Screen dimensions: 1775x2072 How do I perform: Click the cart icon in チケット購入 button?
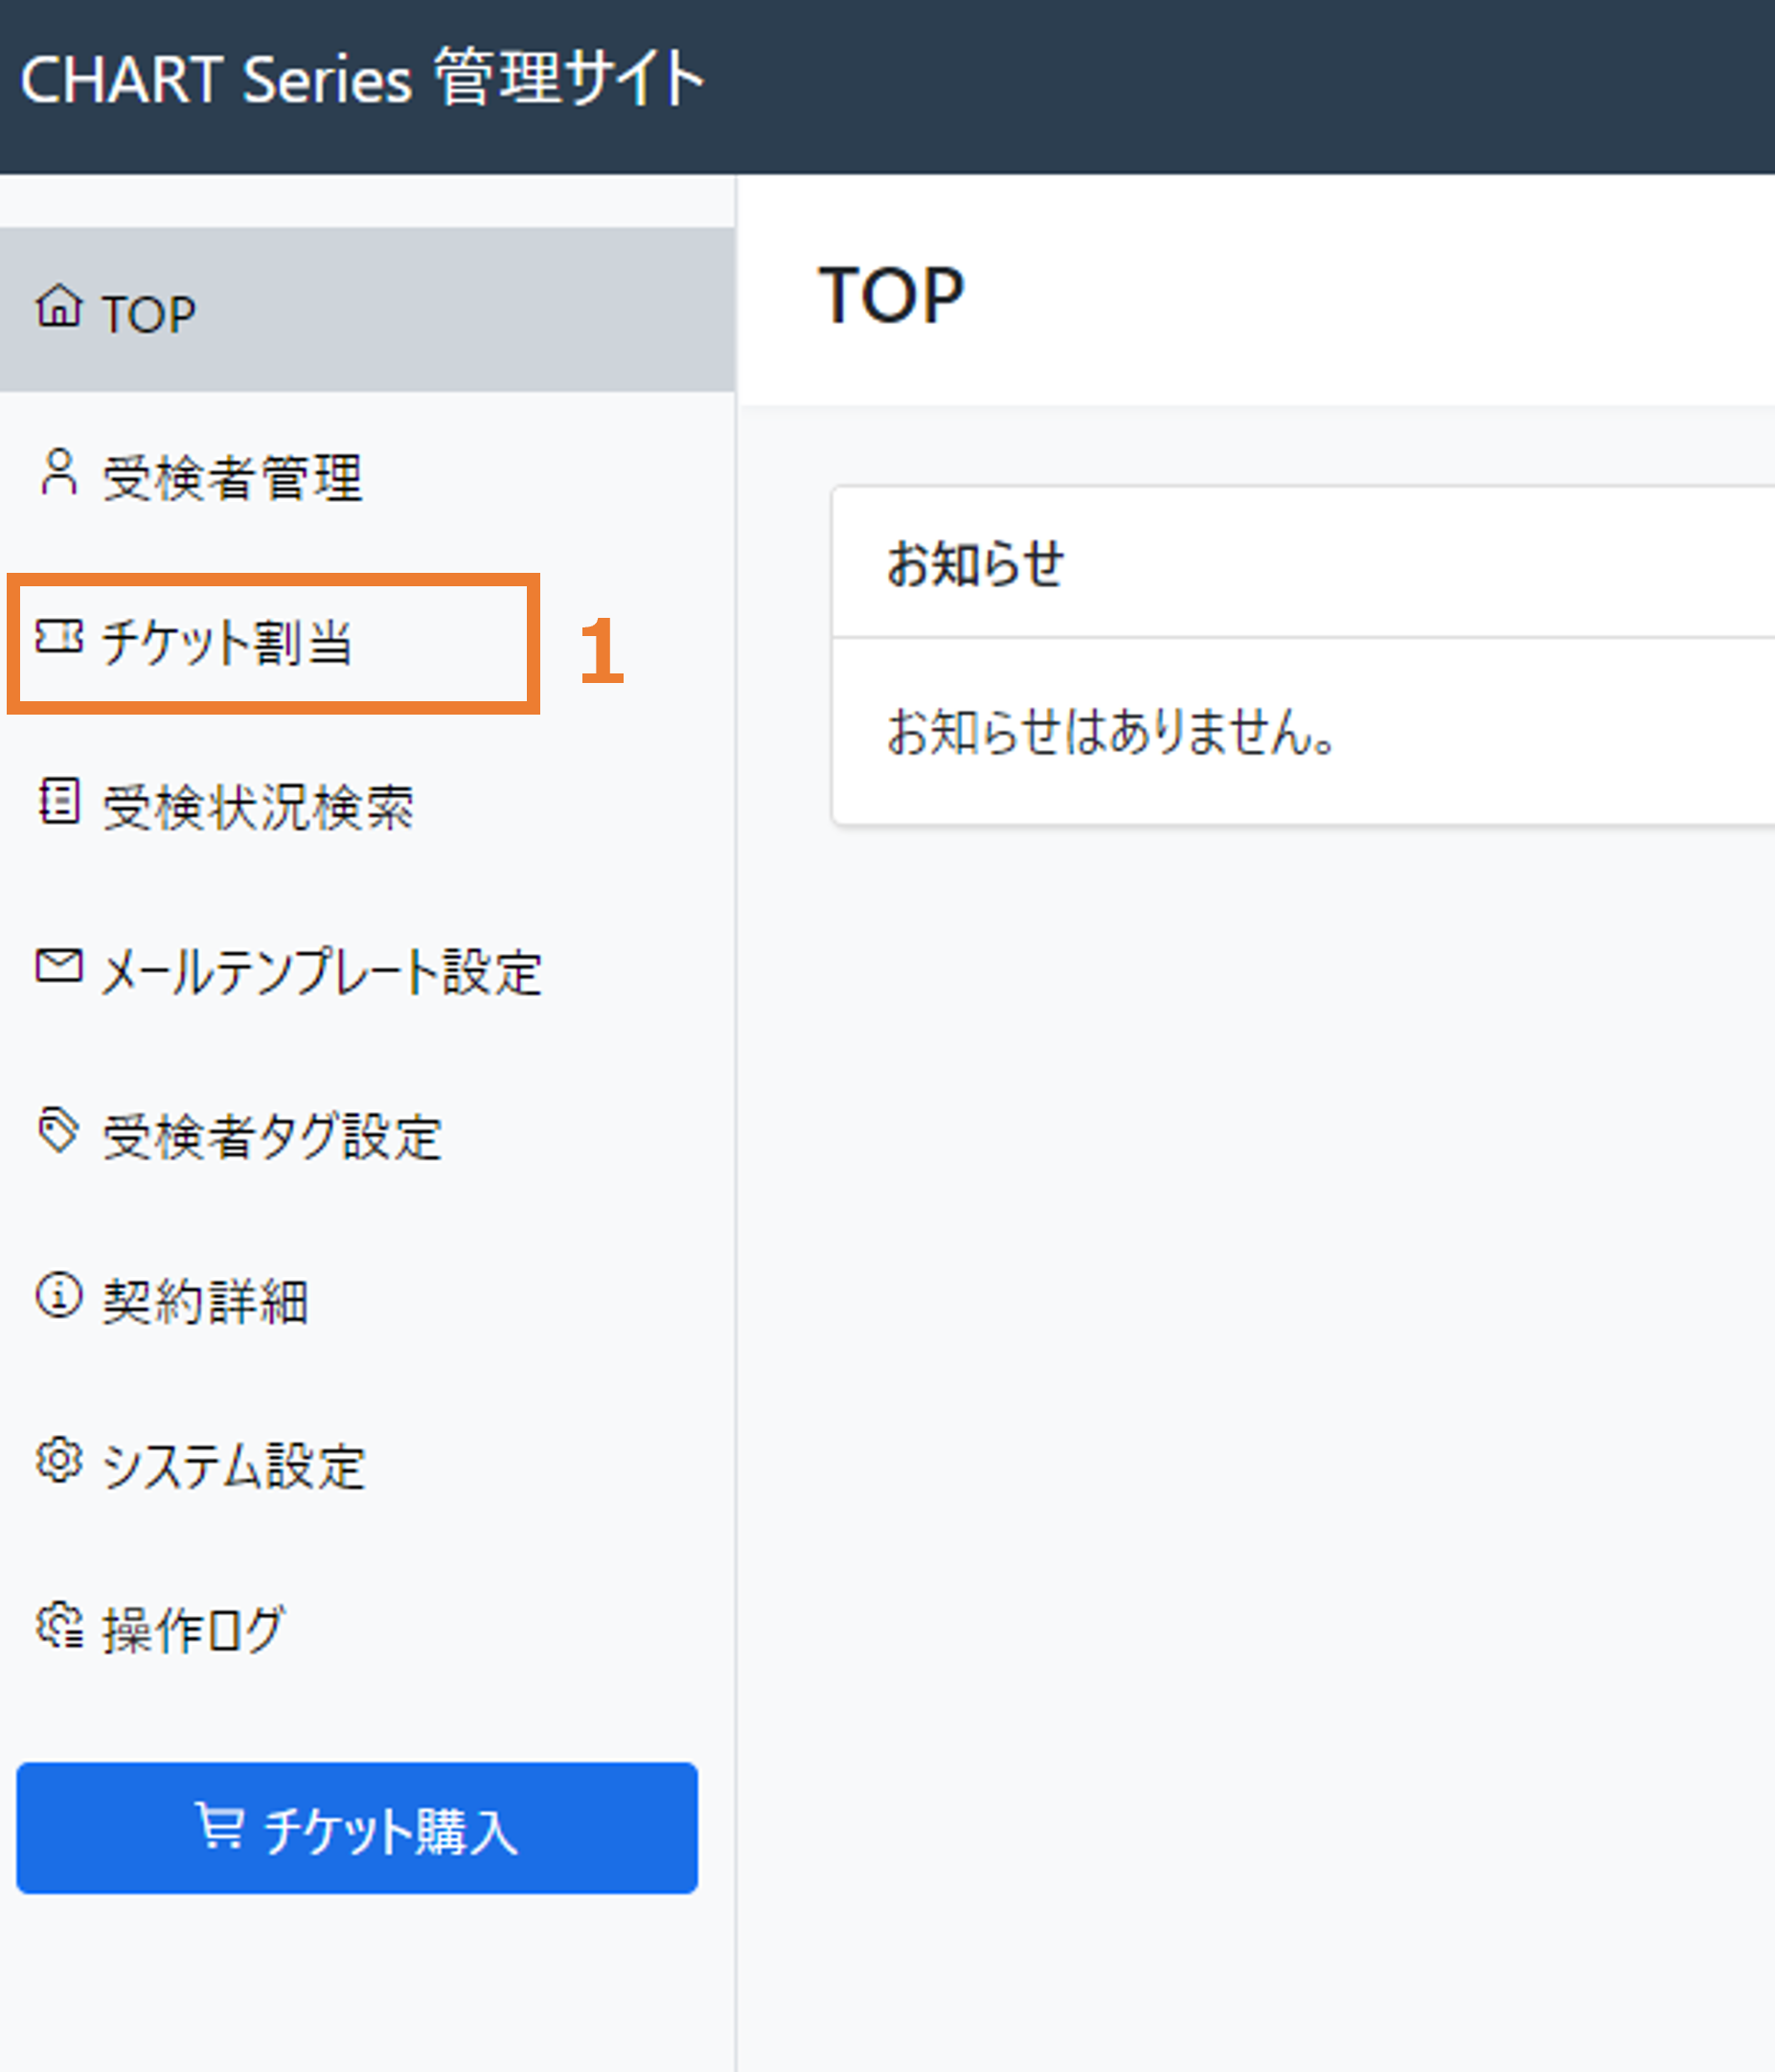(x=219, y=1826)
